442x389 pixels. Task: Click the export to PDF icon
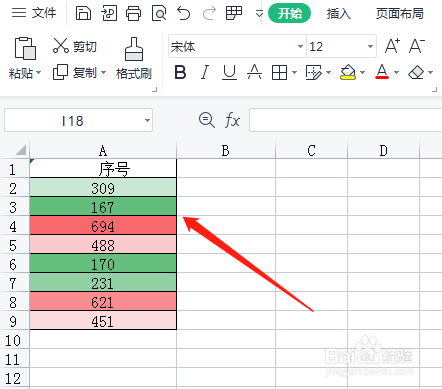(x=109, y=14)
